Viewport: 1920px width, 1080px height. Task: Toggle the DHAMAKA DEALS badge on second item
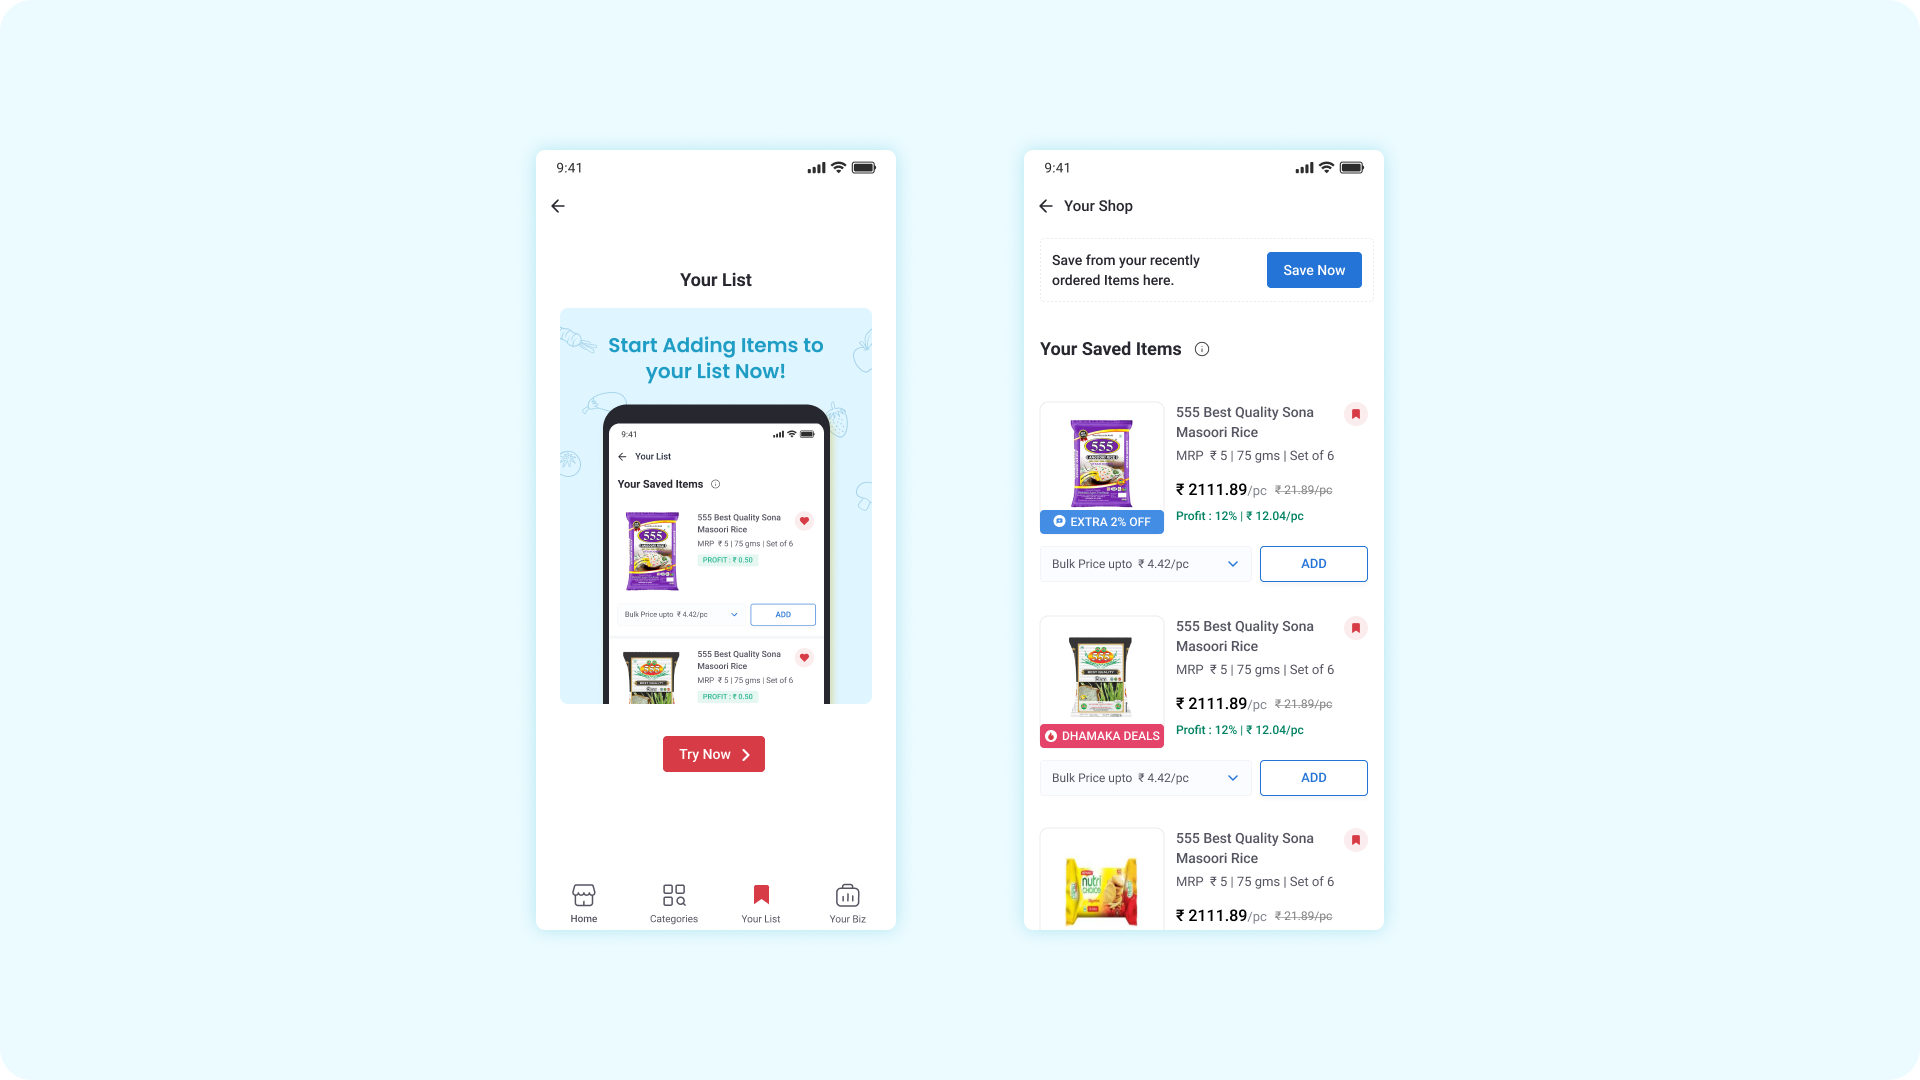click(x=1102, y=735)
